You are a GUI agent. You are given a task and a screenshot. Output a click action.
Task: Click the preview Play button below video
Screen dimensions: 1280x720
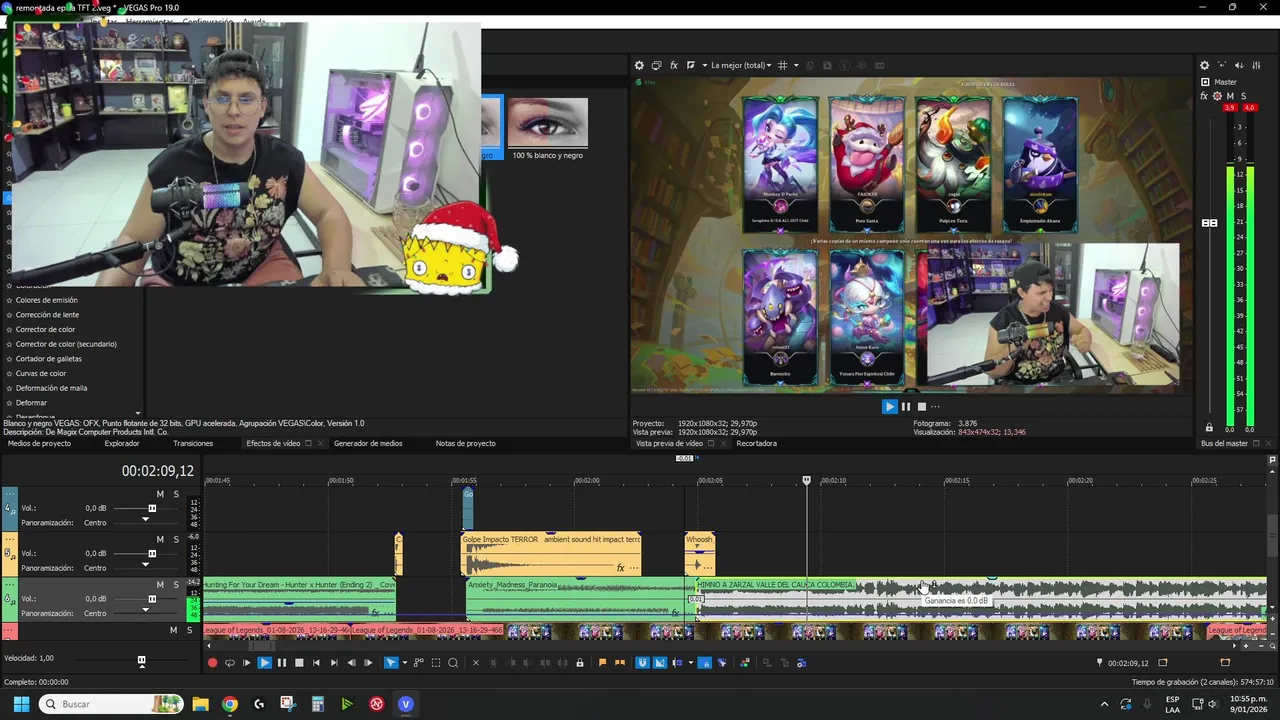tap(889, 406)
